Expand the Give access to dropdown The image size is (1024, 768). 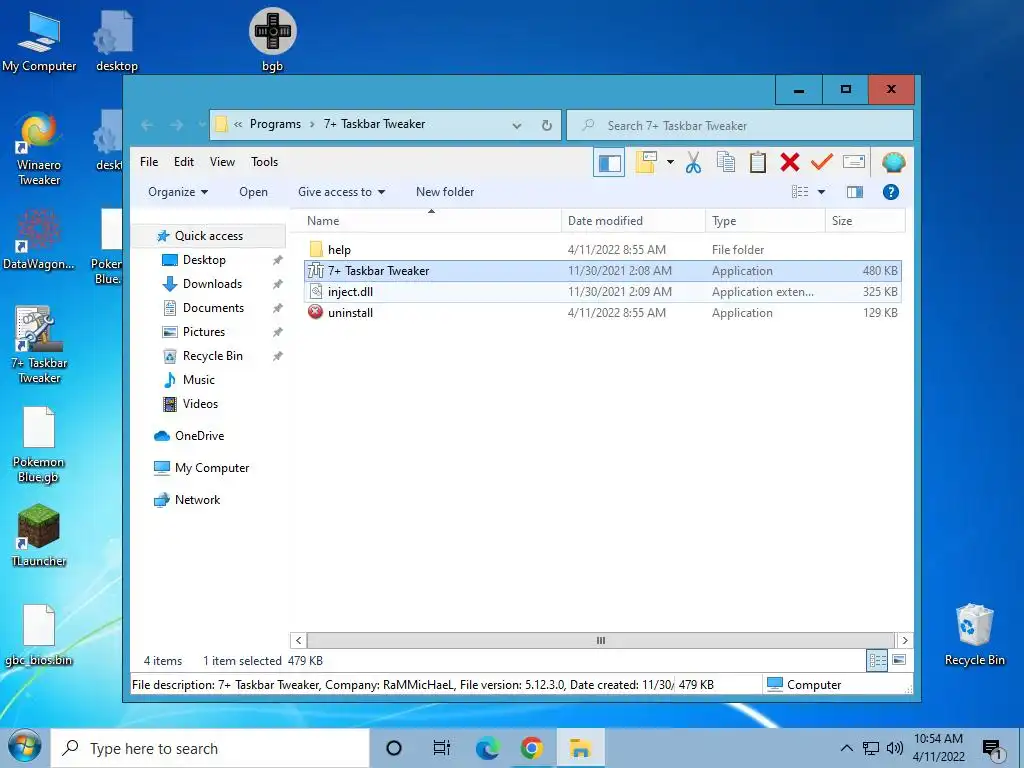pos(342,192)
